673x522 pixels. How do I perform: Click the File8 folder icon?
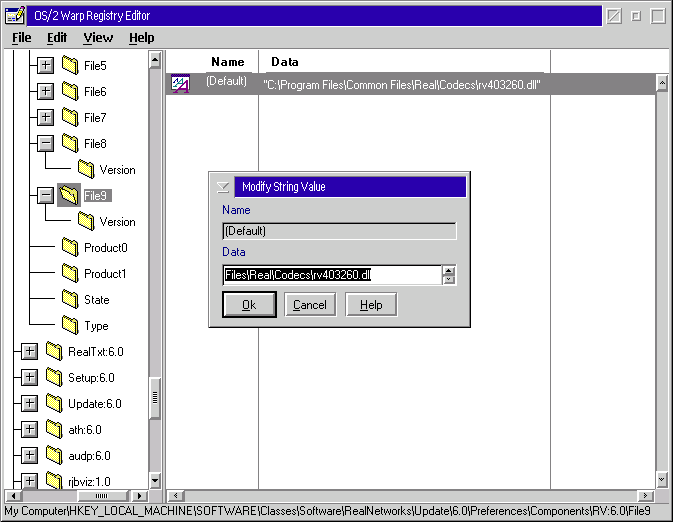[x=70, y=143]
